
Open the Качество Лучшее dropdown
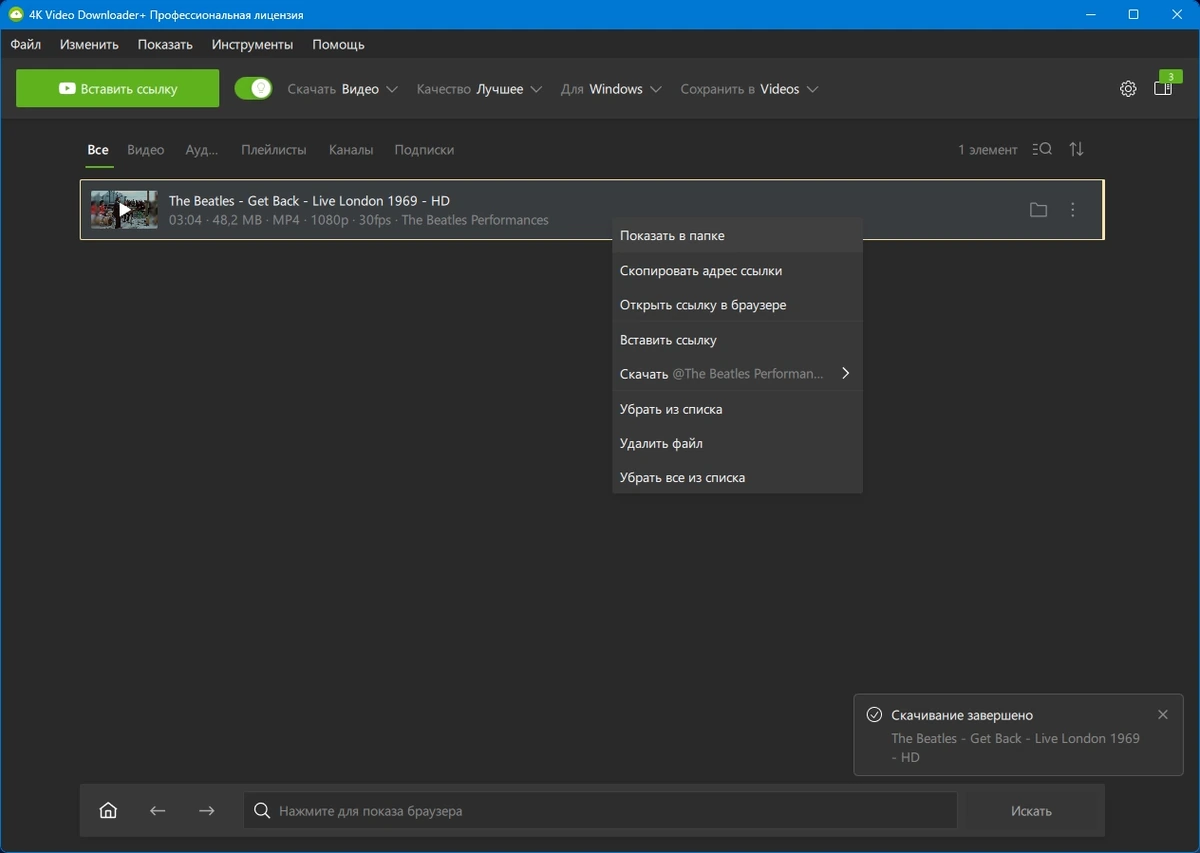[480, 89]
